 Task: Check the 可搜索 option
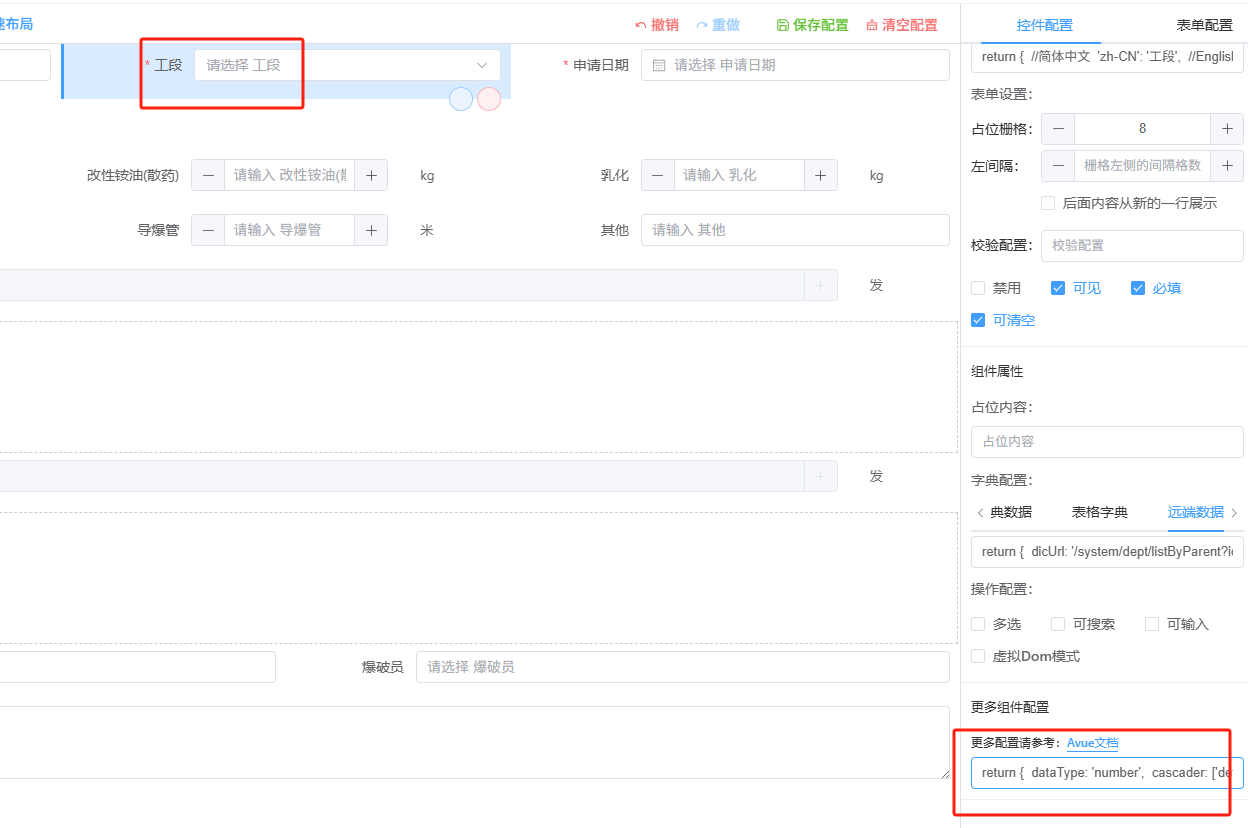click(x=1058, y=624)
